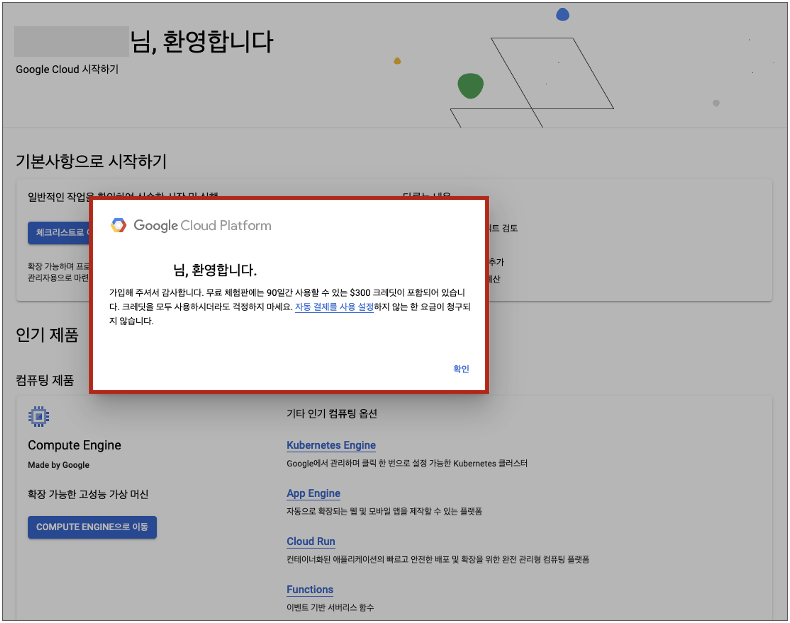Go to COMPUTE ENGINE으로 이동 button

click(92, 527)
